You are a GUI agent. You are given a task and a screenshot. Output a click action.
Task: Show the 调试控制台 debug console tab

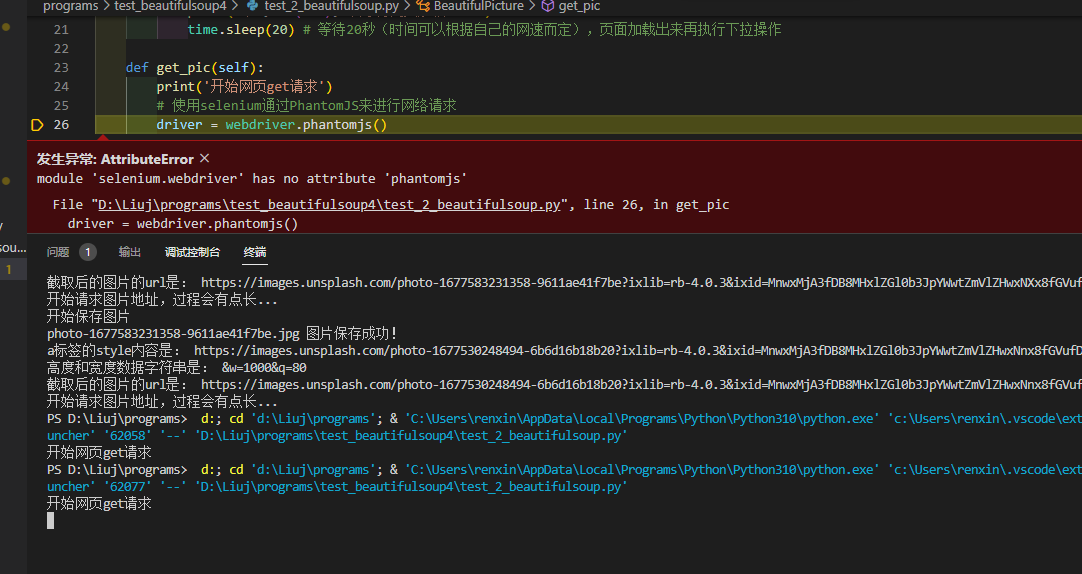[192, 252]
